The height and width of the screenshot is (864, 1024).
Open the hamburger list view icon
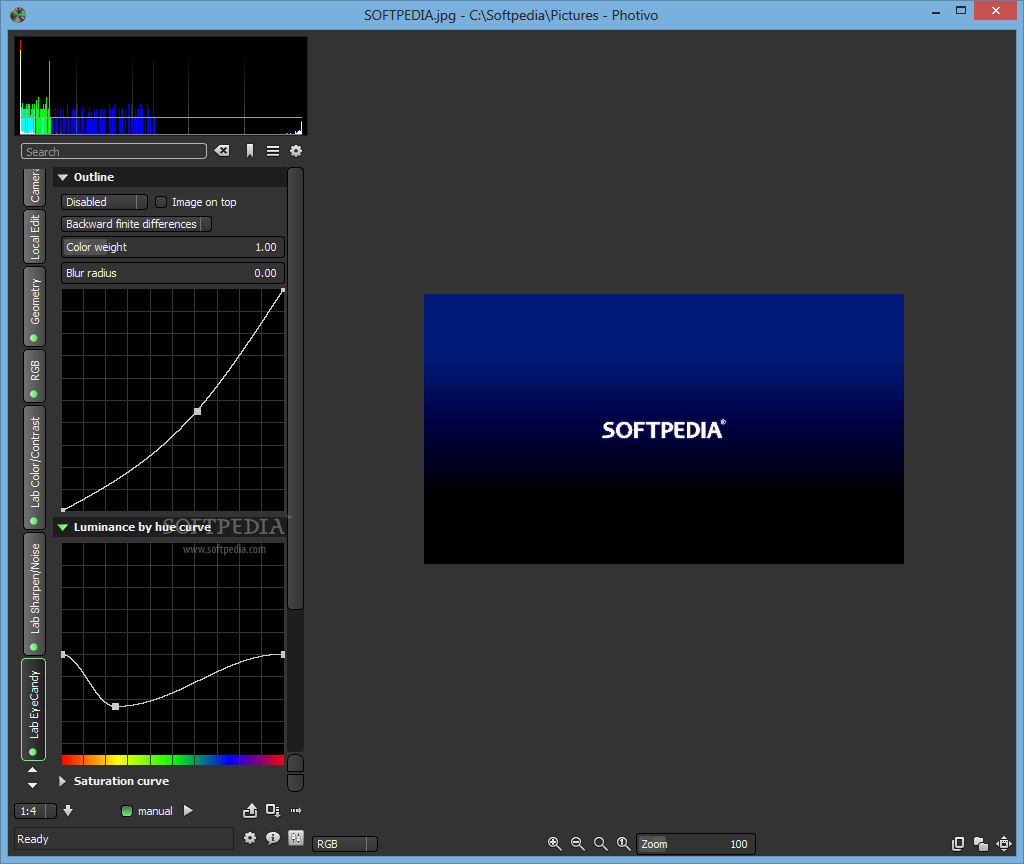click(273, 151)
